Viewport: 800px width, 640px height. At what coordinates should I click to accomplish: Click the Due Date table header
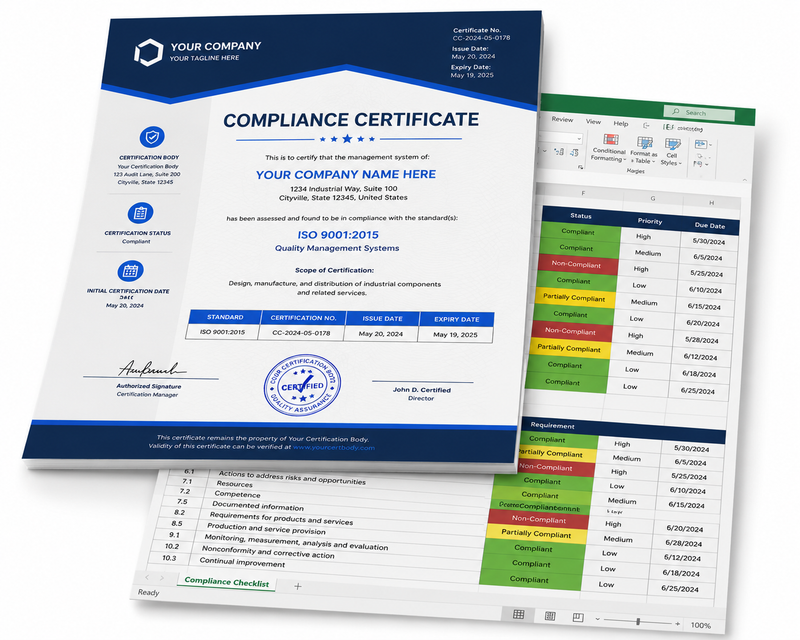click(710, 225)
